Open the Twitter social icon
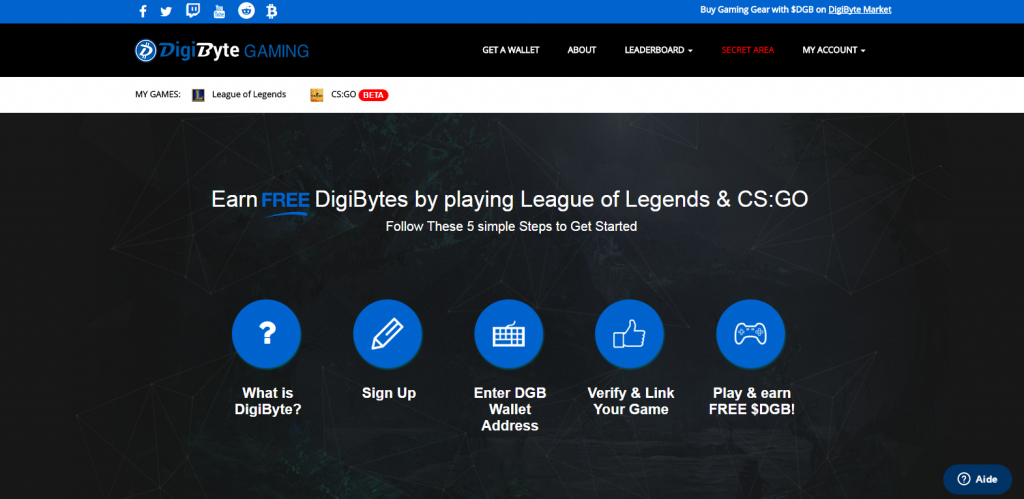 pyautogui.click(x=166, y=12)
